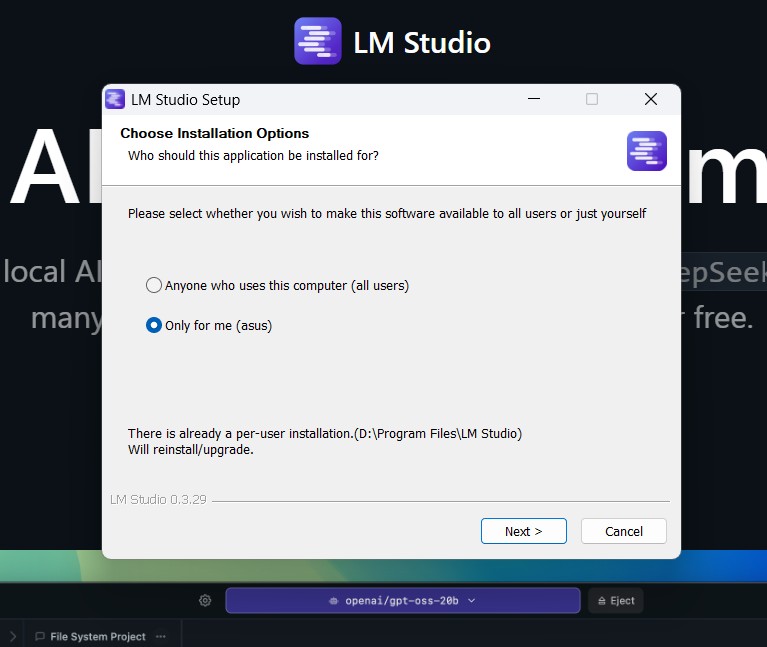Cancel the LM Studio installation
Screen dimensions: 767x647
click(623, 531)
